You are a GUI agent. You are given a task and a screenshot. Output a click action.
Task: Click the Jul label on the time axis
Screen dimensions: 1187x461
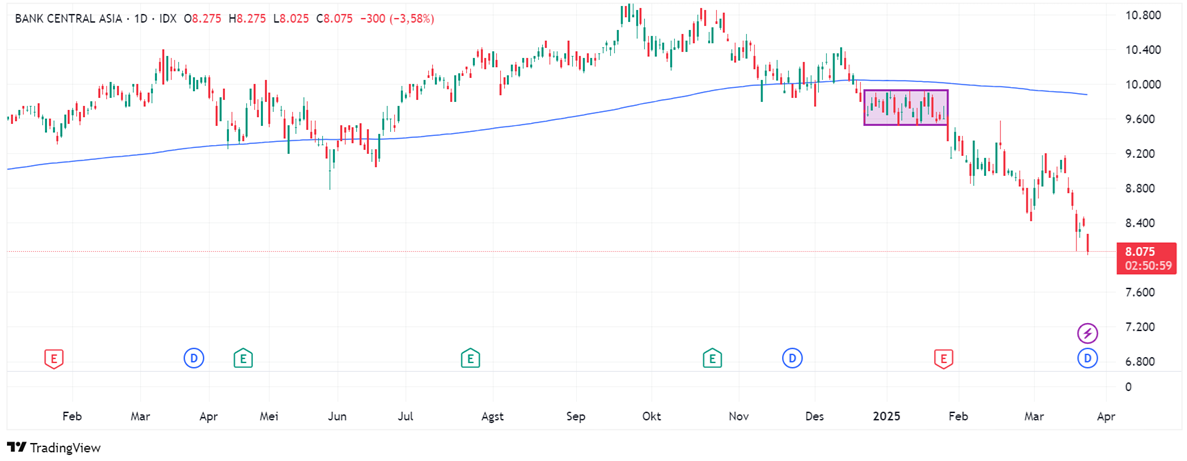coord(407,416)
